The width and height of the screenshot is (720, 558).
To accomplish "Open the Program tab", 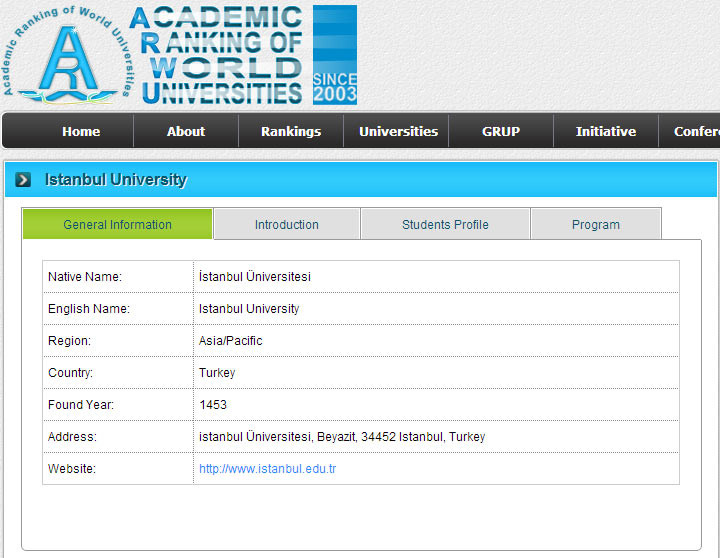I will [596, 225].
